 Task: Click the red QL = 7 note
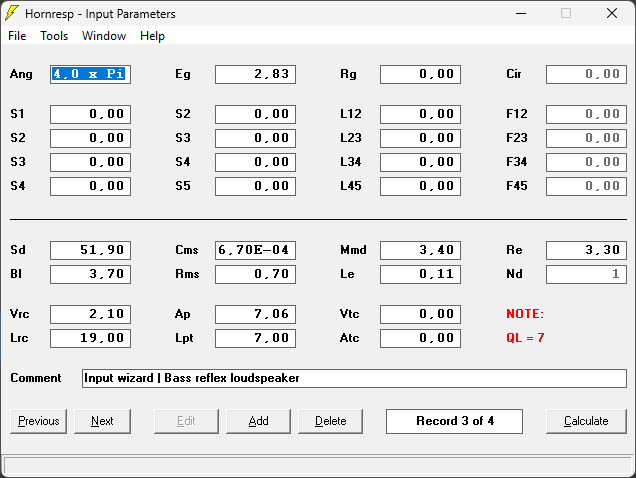[525, 338]
